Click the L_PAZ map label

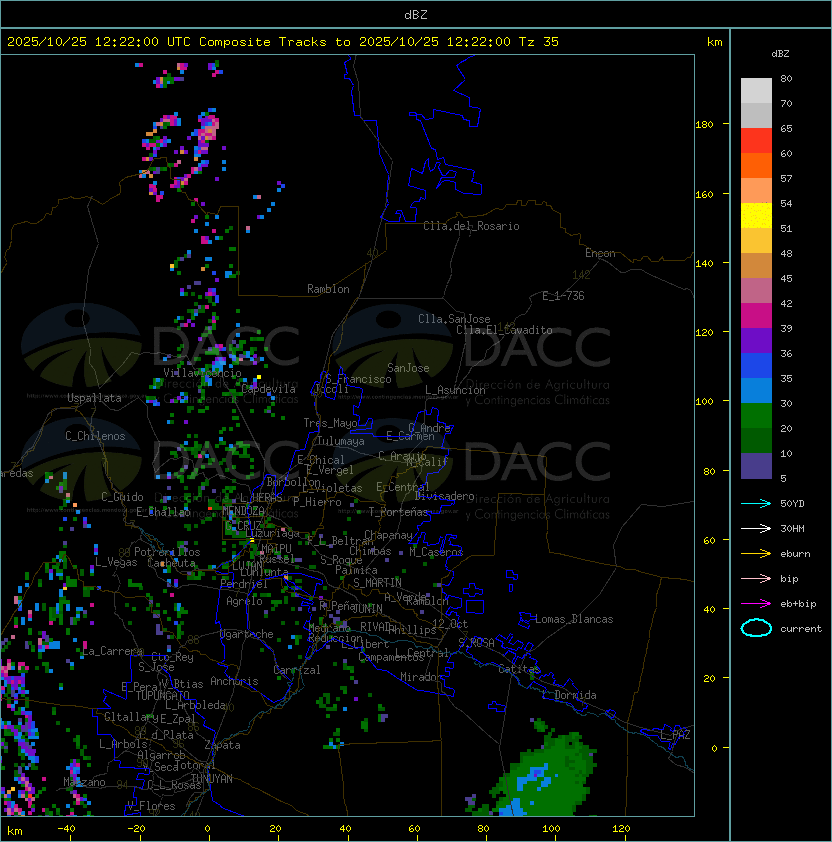tap(675, 735)
